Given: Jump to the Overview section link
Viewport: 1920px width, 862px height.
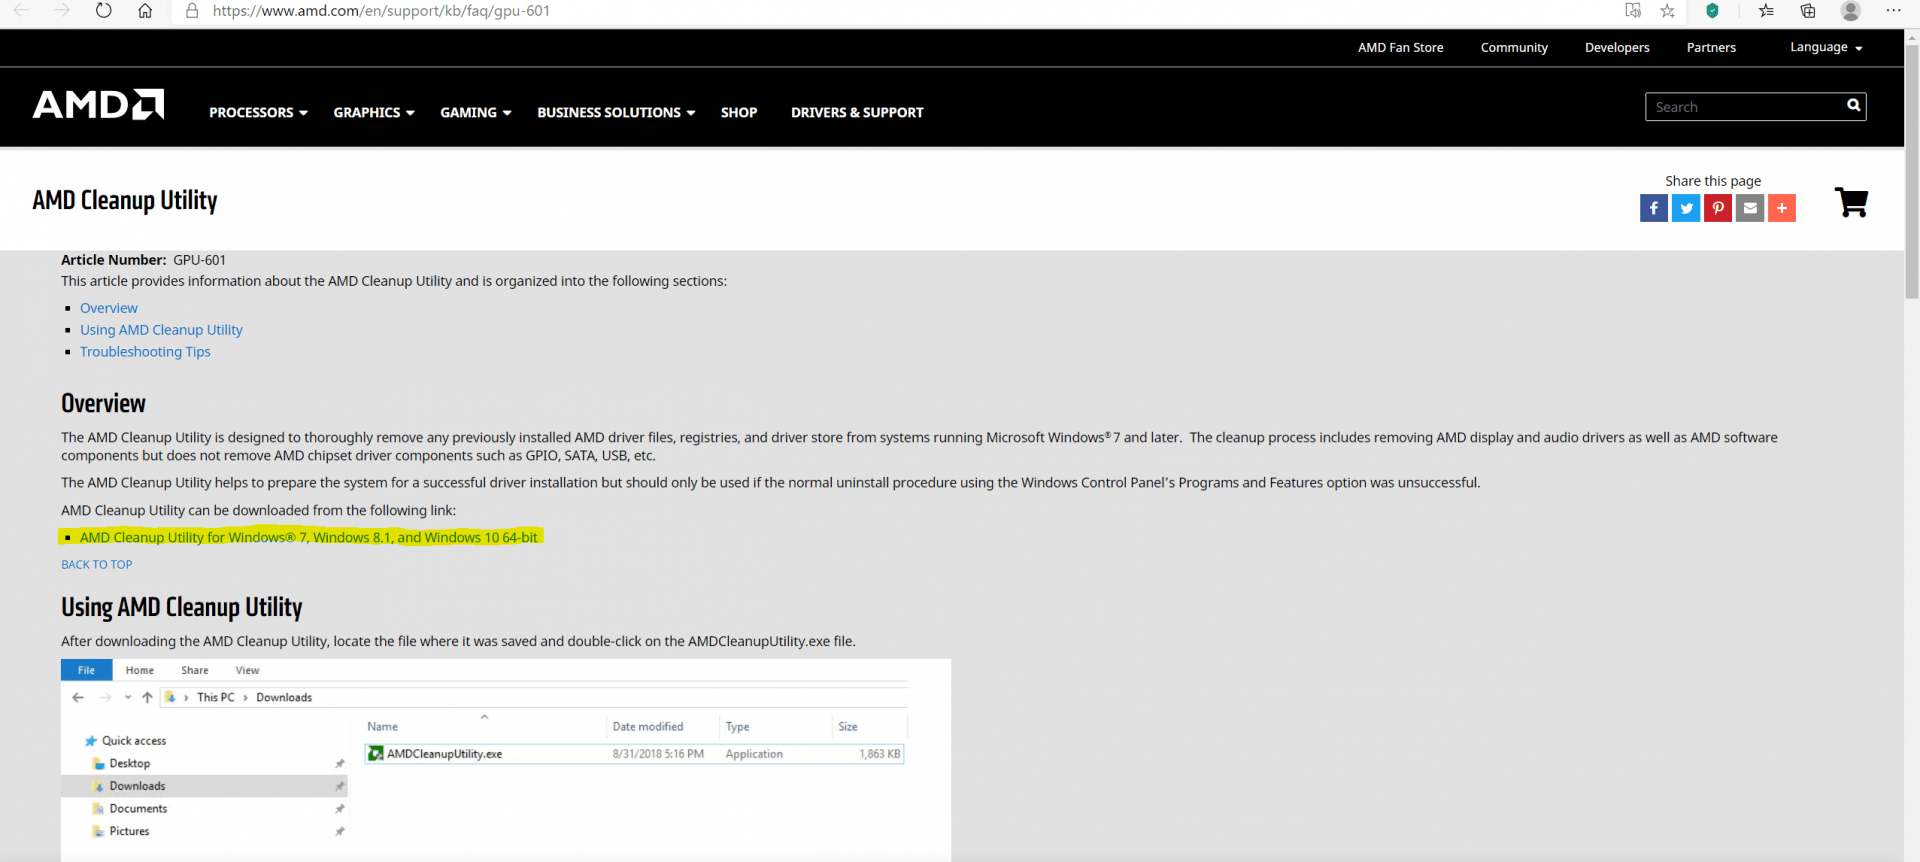Looking at the screenshot, I should (x=109, y=308).
